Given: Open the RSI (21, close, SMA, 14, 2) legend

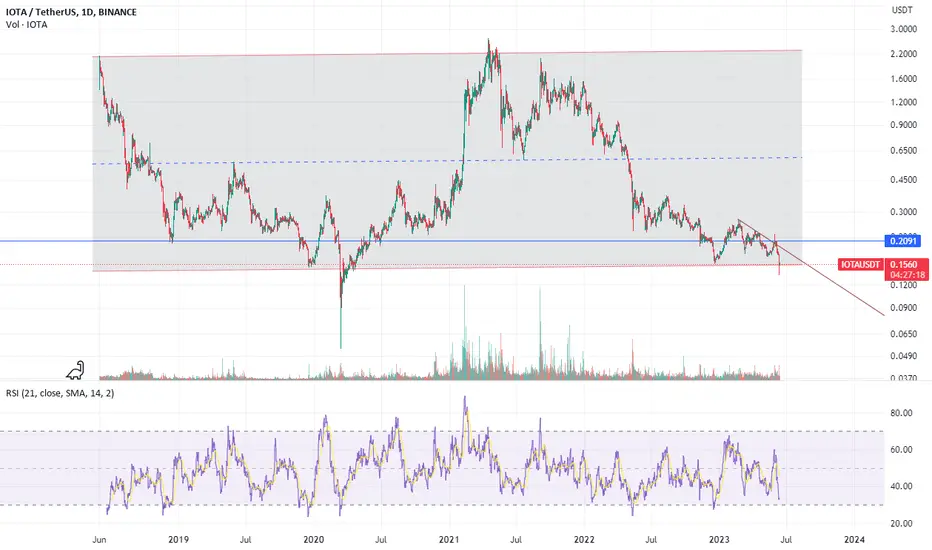Looking at the screenshot, I should coord(60,393).
